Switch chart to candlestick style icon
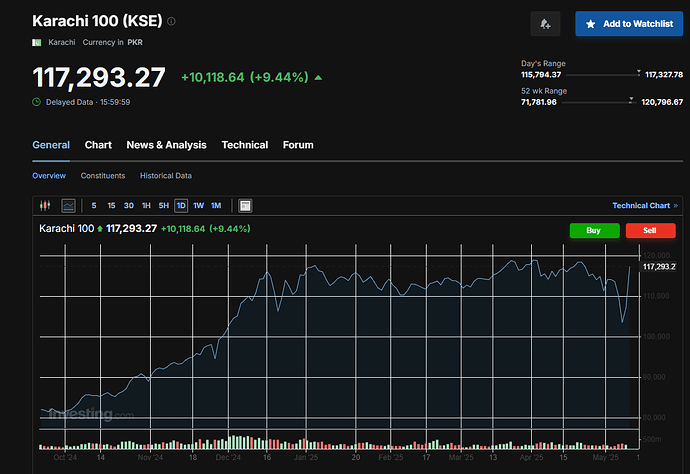The image size is (690, 474). (44, 205)
